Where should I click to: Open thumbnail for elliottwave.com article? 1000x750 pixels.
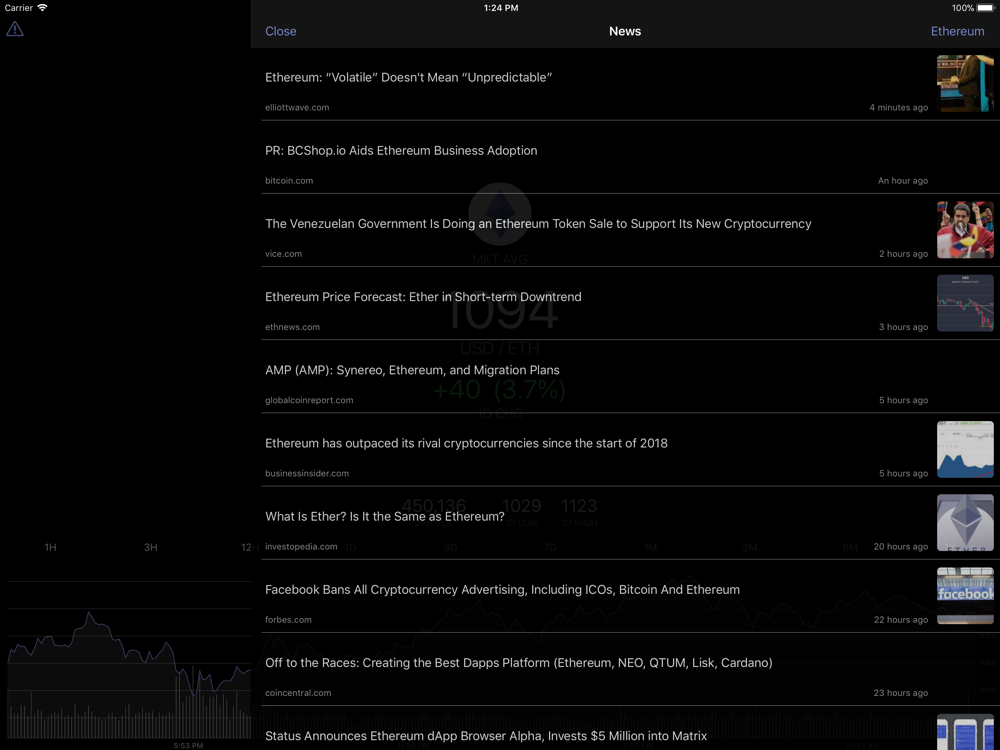pos(965,84)
